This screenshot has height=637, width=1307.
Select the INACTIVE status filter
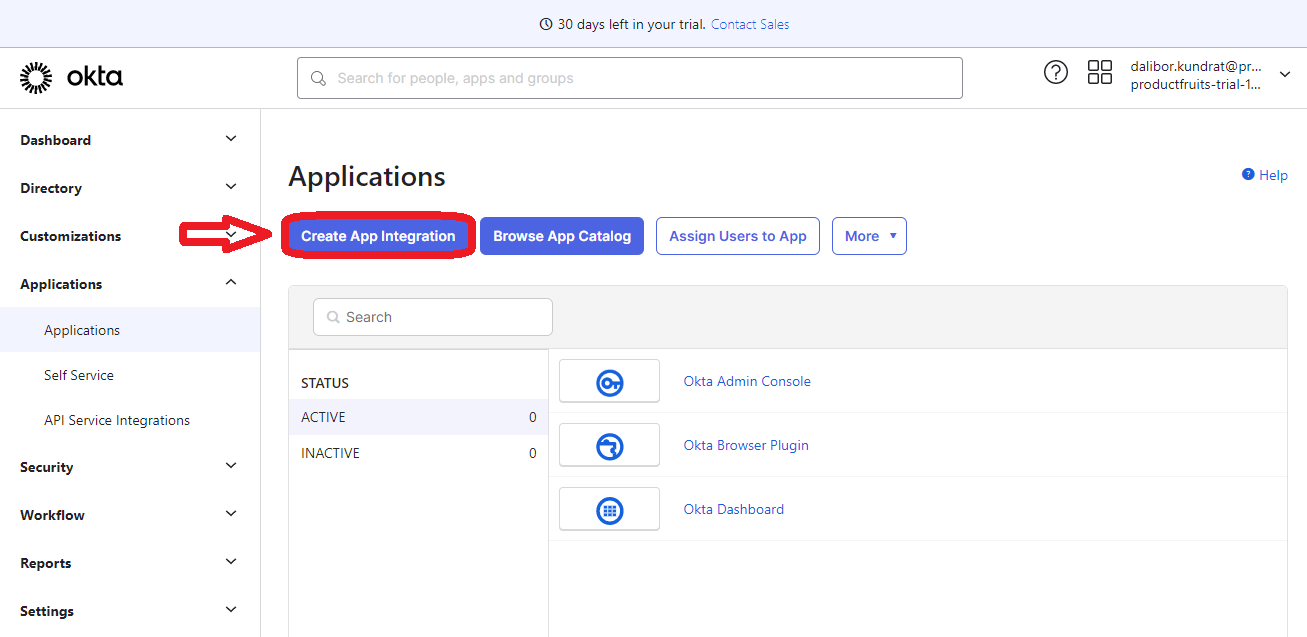(331, 453)
